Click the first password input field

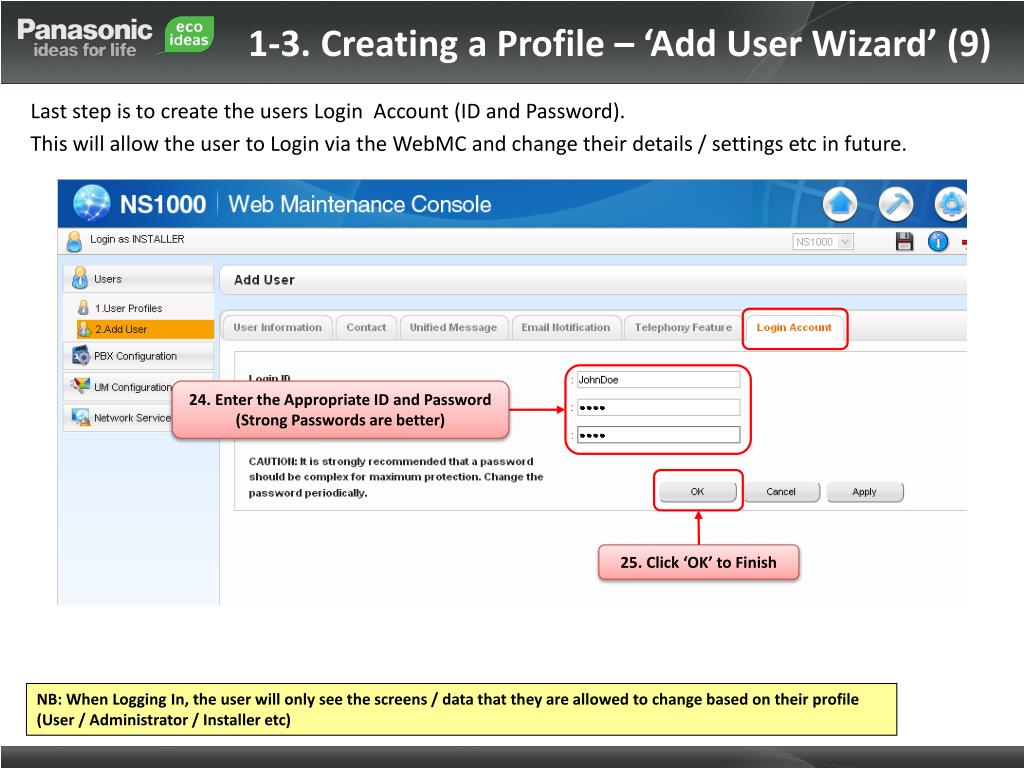658,408
